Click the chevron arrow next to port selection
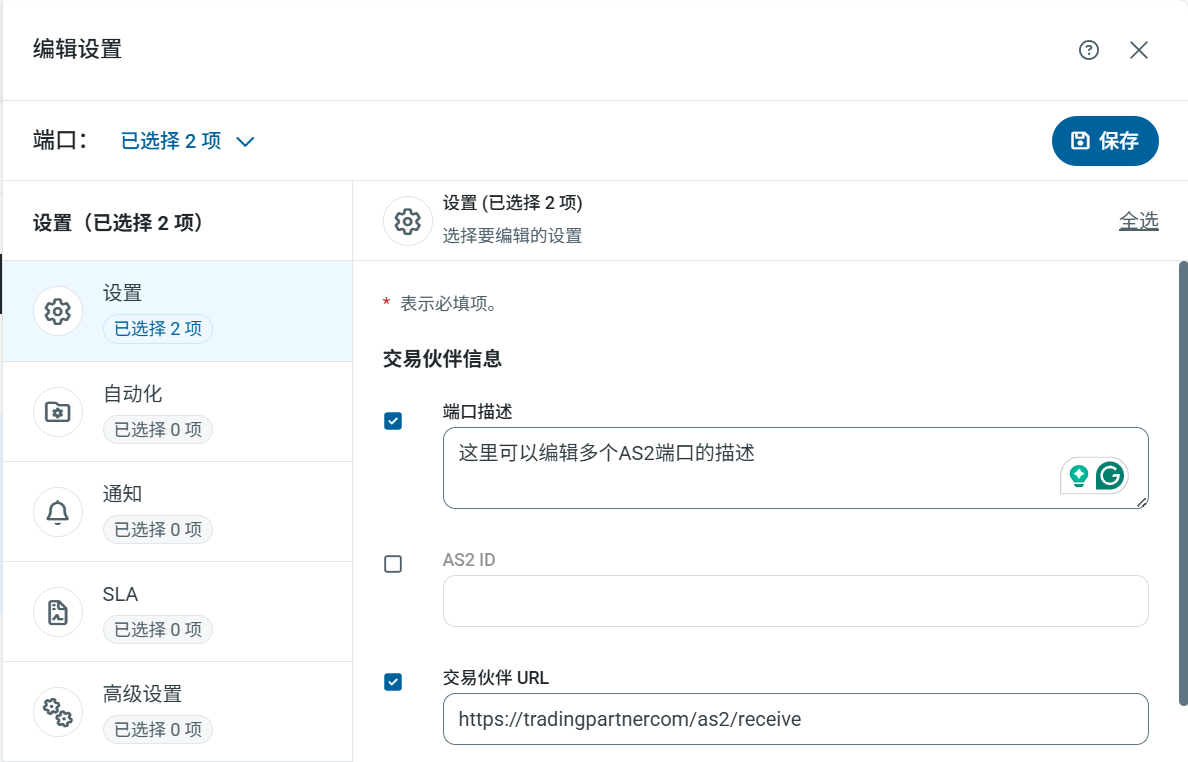This screenshot has height=762, width=1188. tap(245, 142)
